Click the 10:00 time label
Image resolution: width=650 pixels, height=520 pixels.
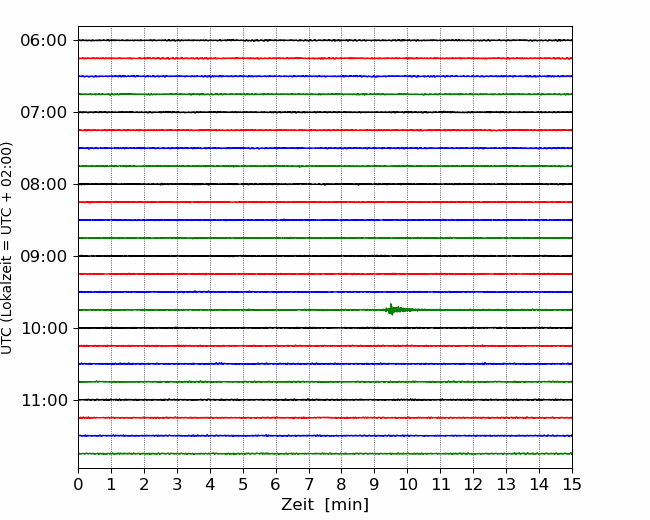(x=44, y=328)
